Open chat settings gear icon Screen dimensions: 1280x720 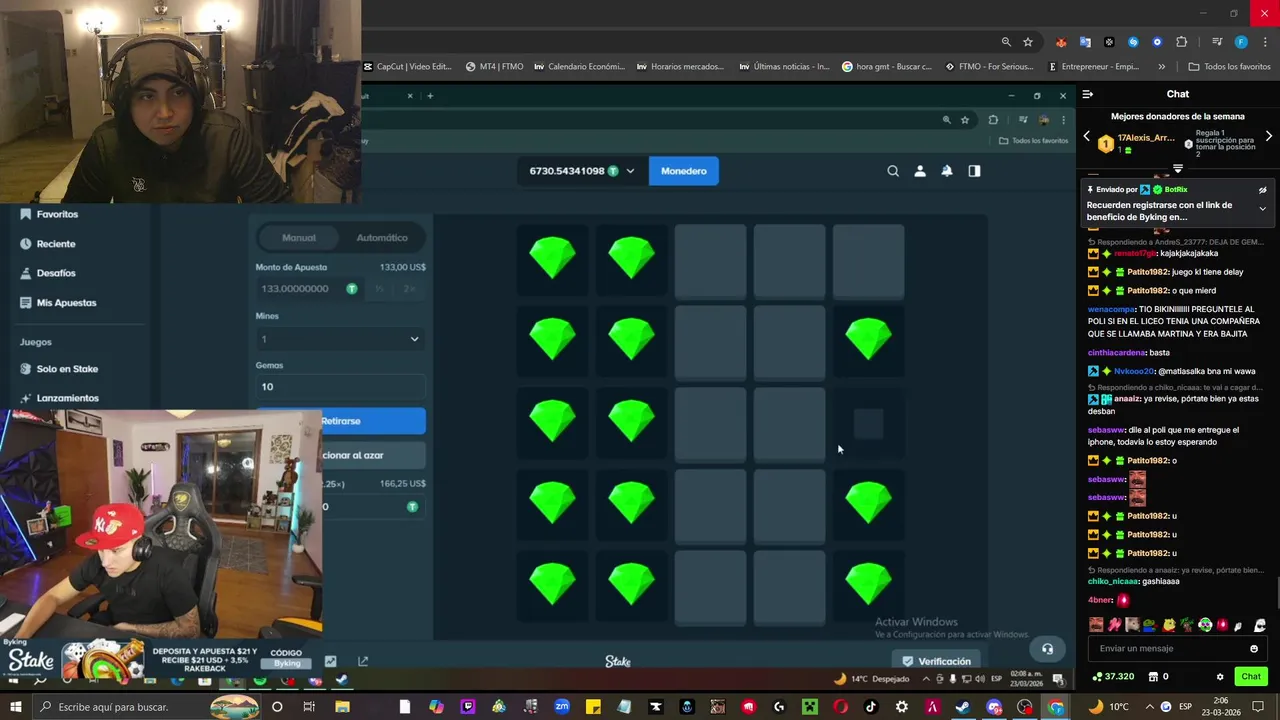[1220, 677]
